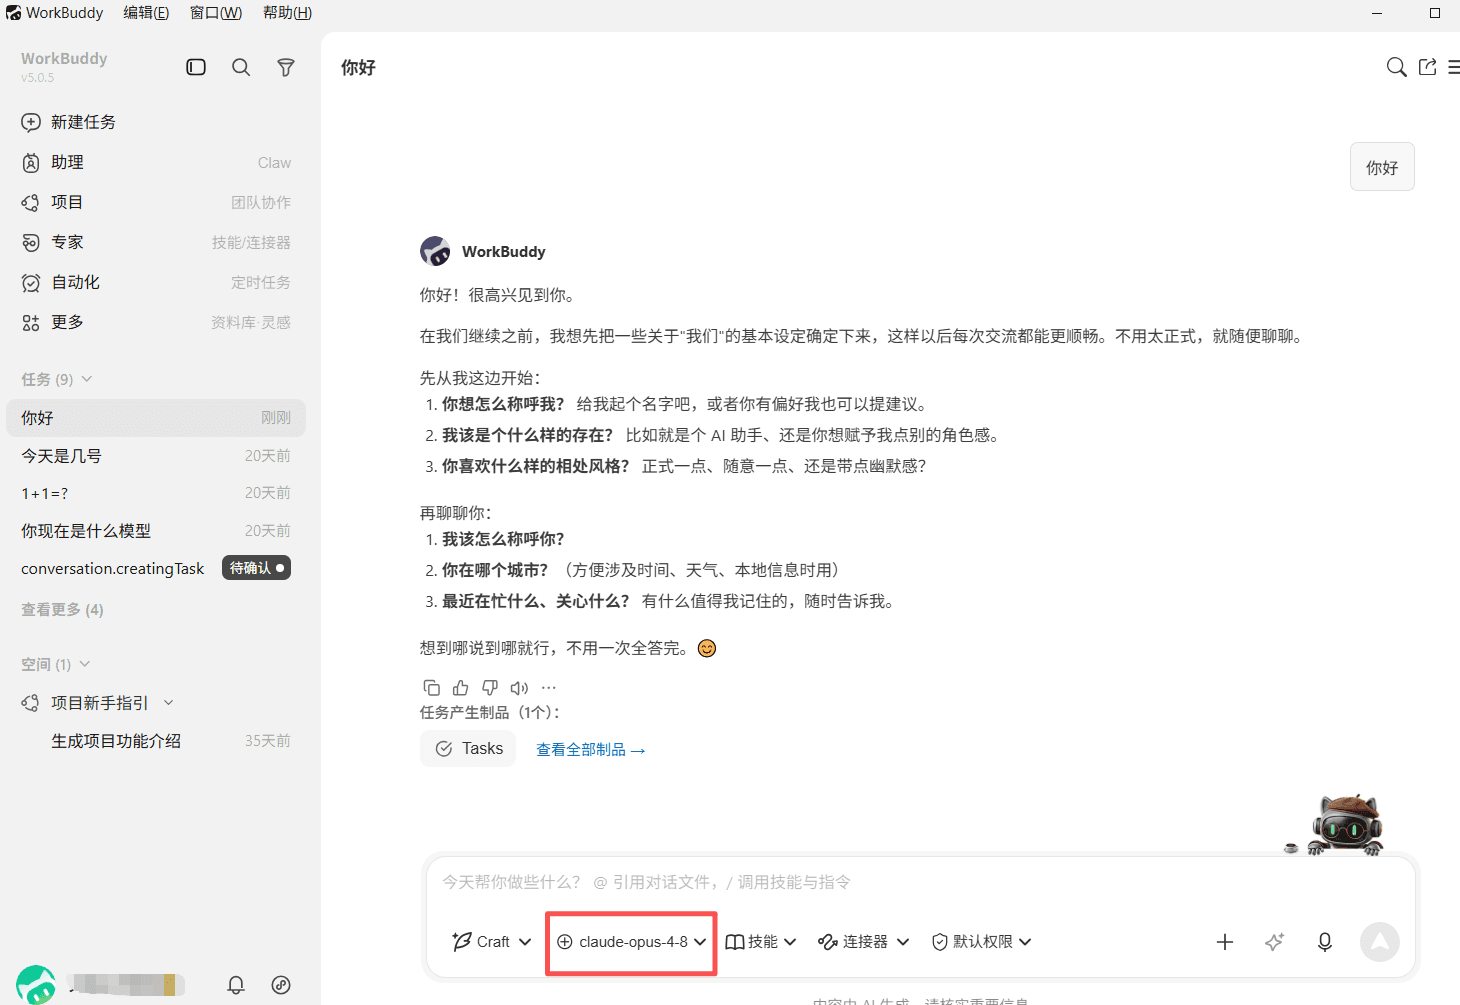Search within the conversation at top right
This screenshot has height=1005, width=1460.
[x=1396, y=67]
